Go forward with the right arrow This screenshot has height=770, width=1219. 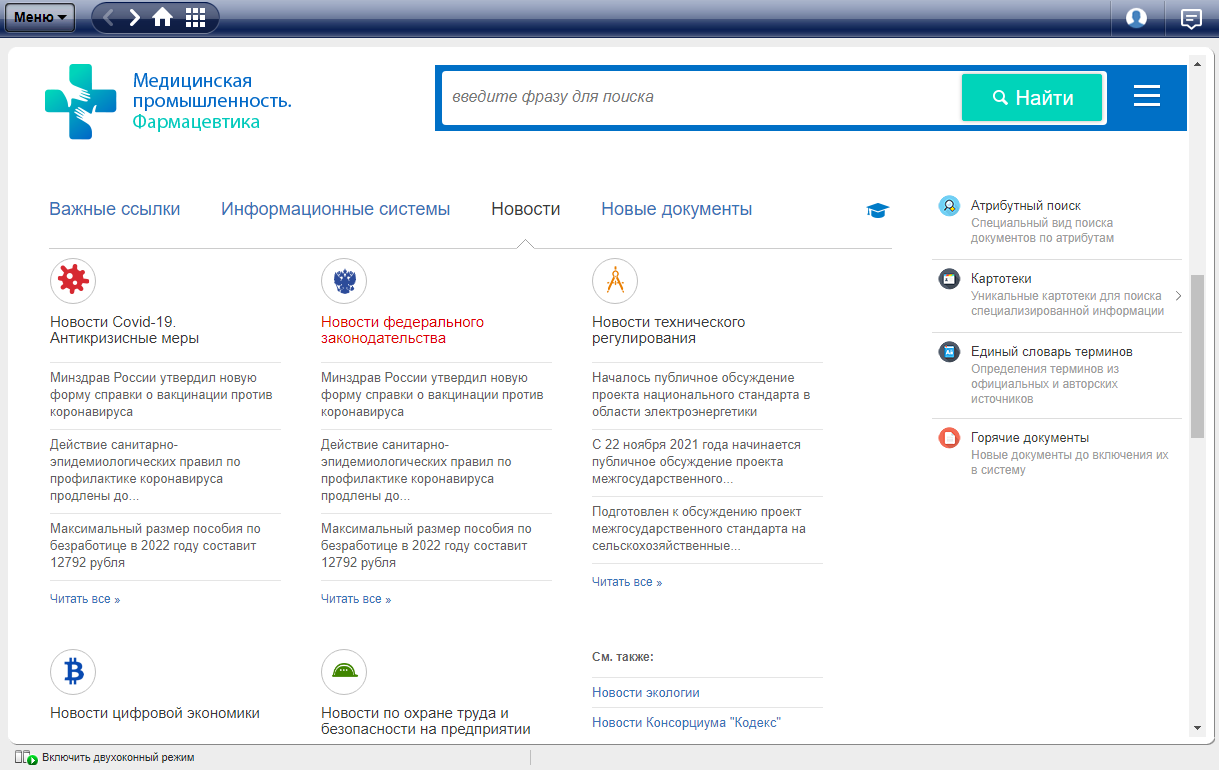coord(135,17)
